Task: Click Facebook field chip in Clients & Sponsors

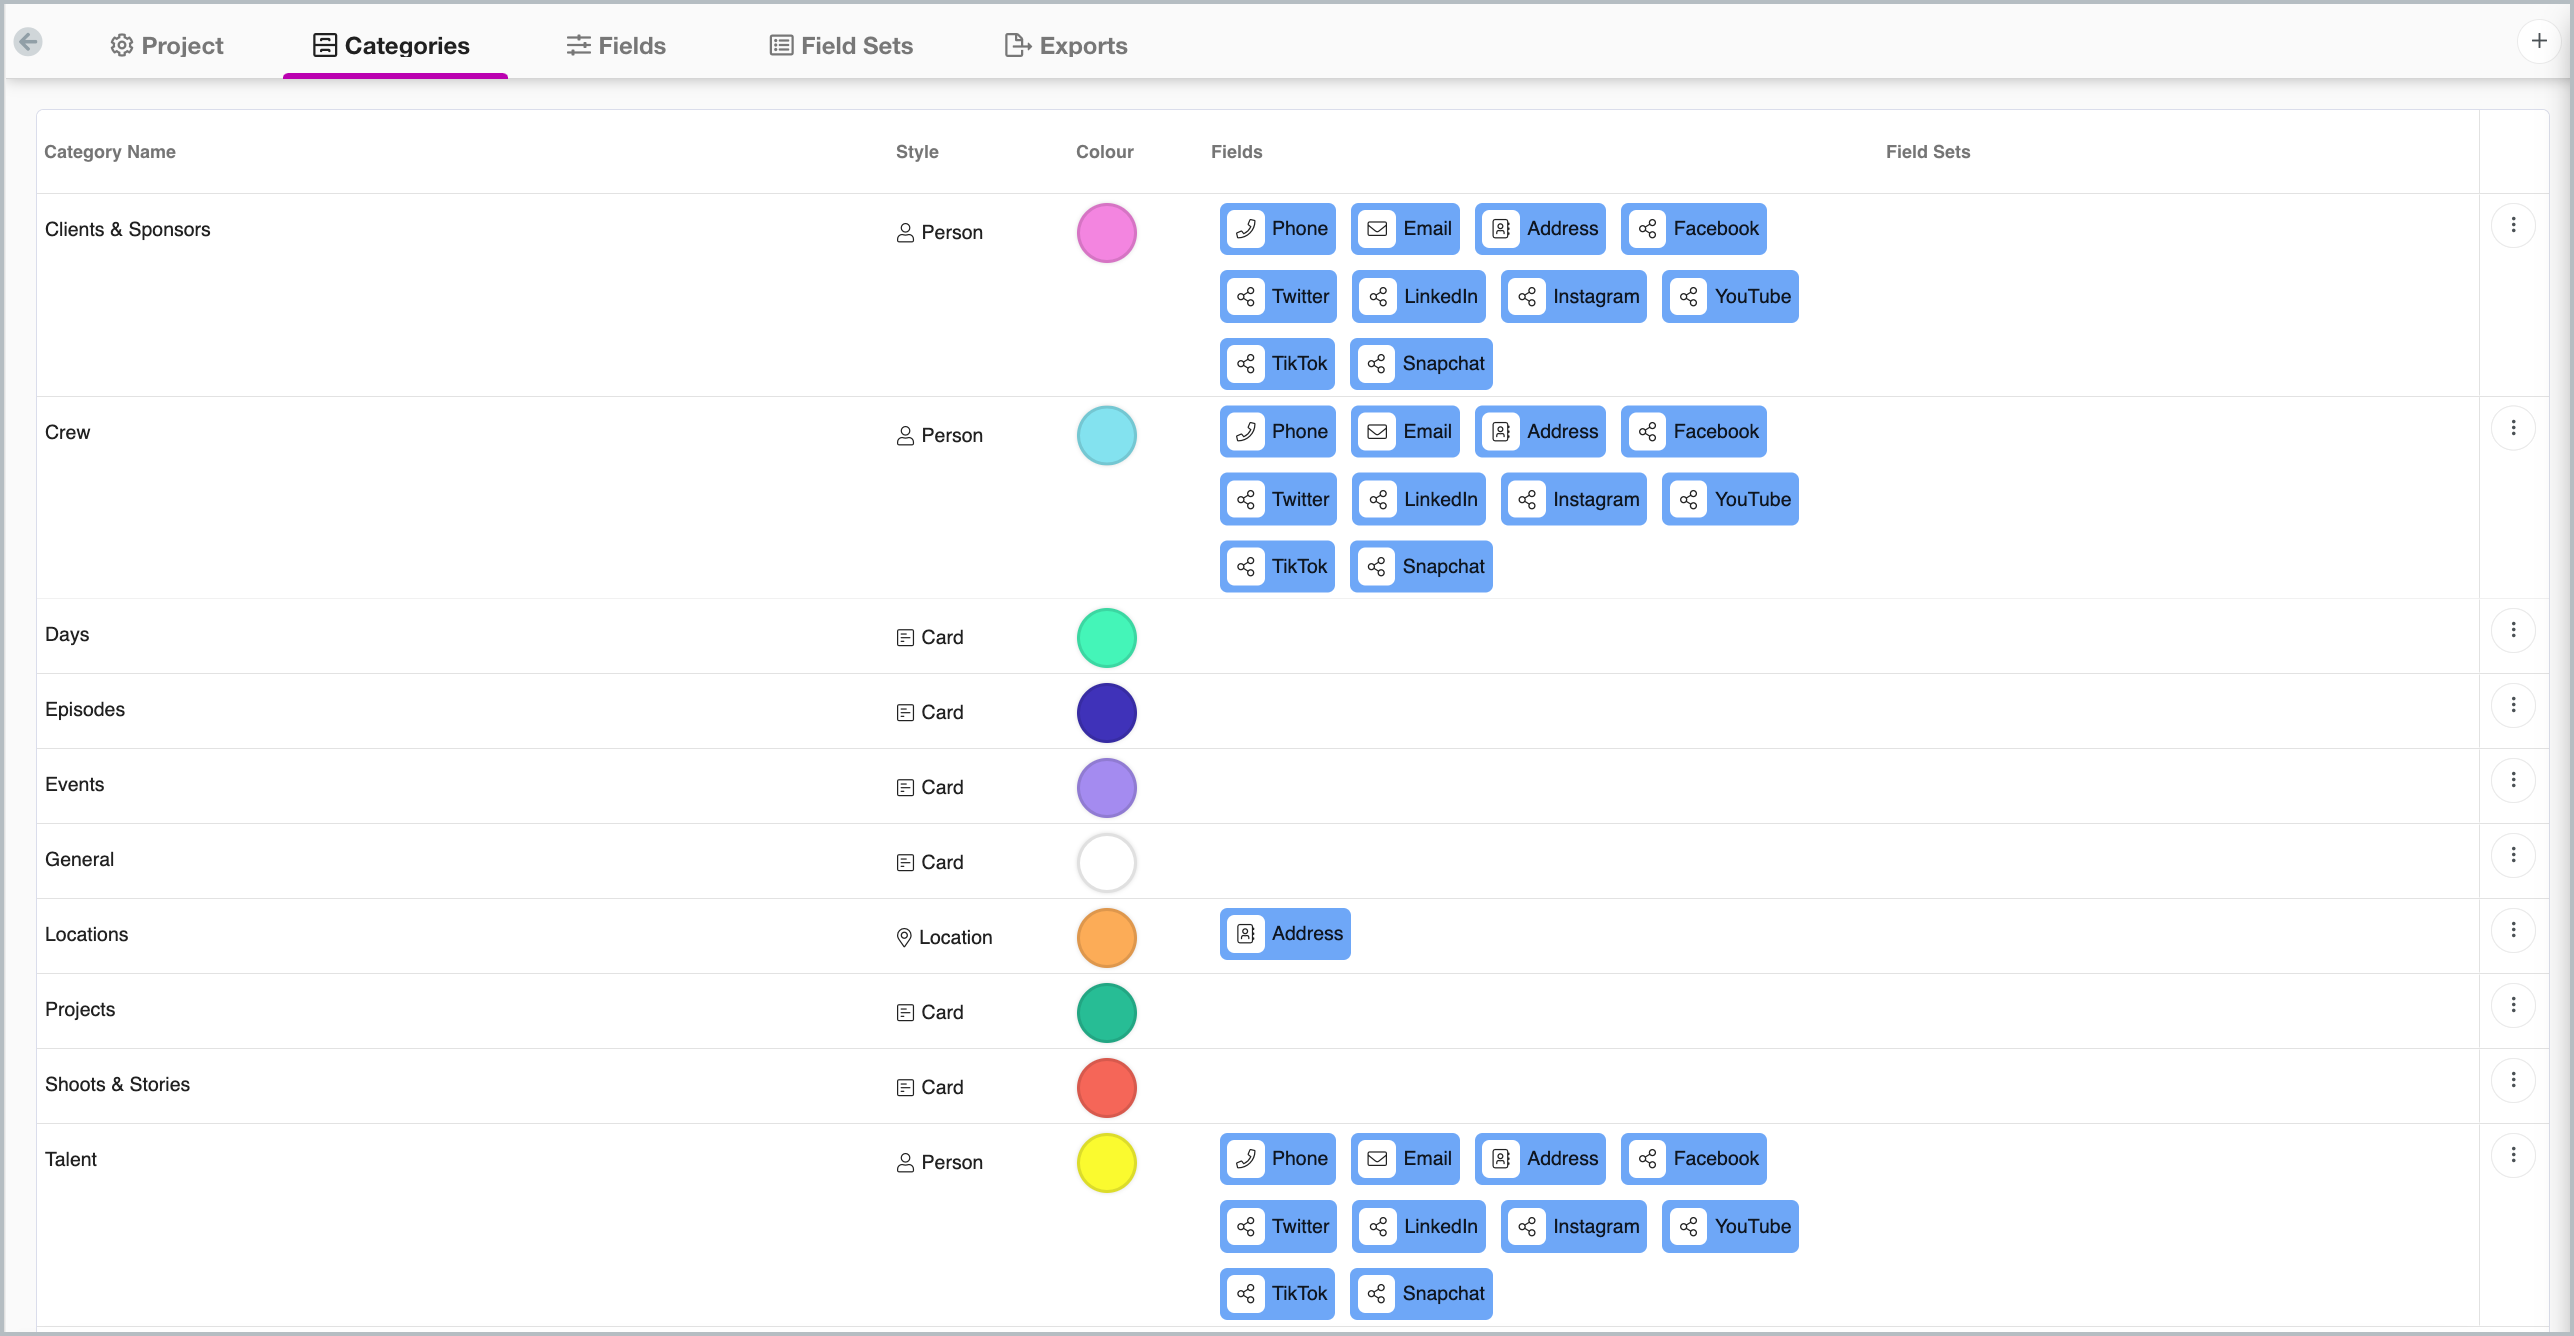Action: click(1694, 229)
